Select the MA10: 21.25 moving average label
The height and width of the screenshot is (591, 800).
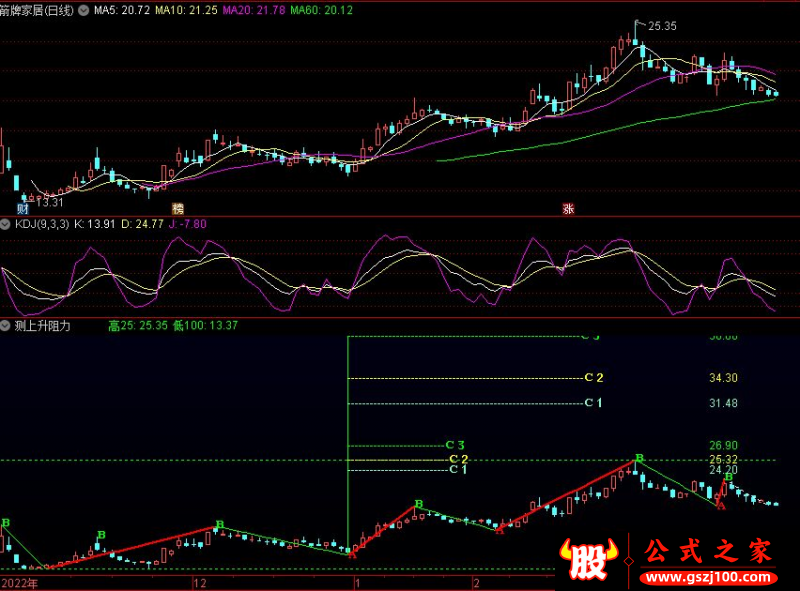pyautogui.click(x=187, y=8)
